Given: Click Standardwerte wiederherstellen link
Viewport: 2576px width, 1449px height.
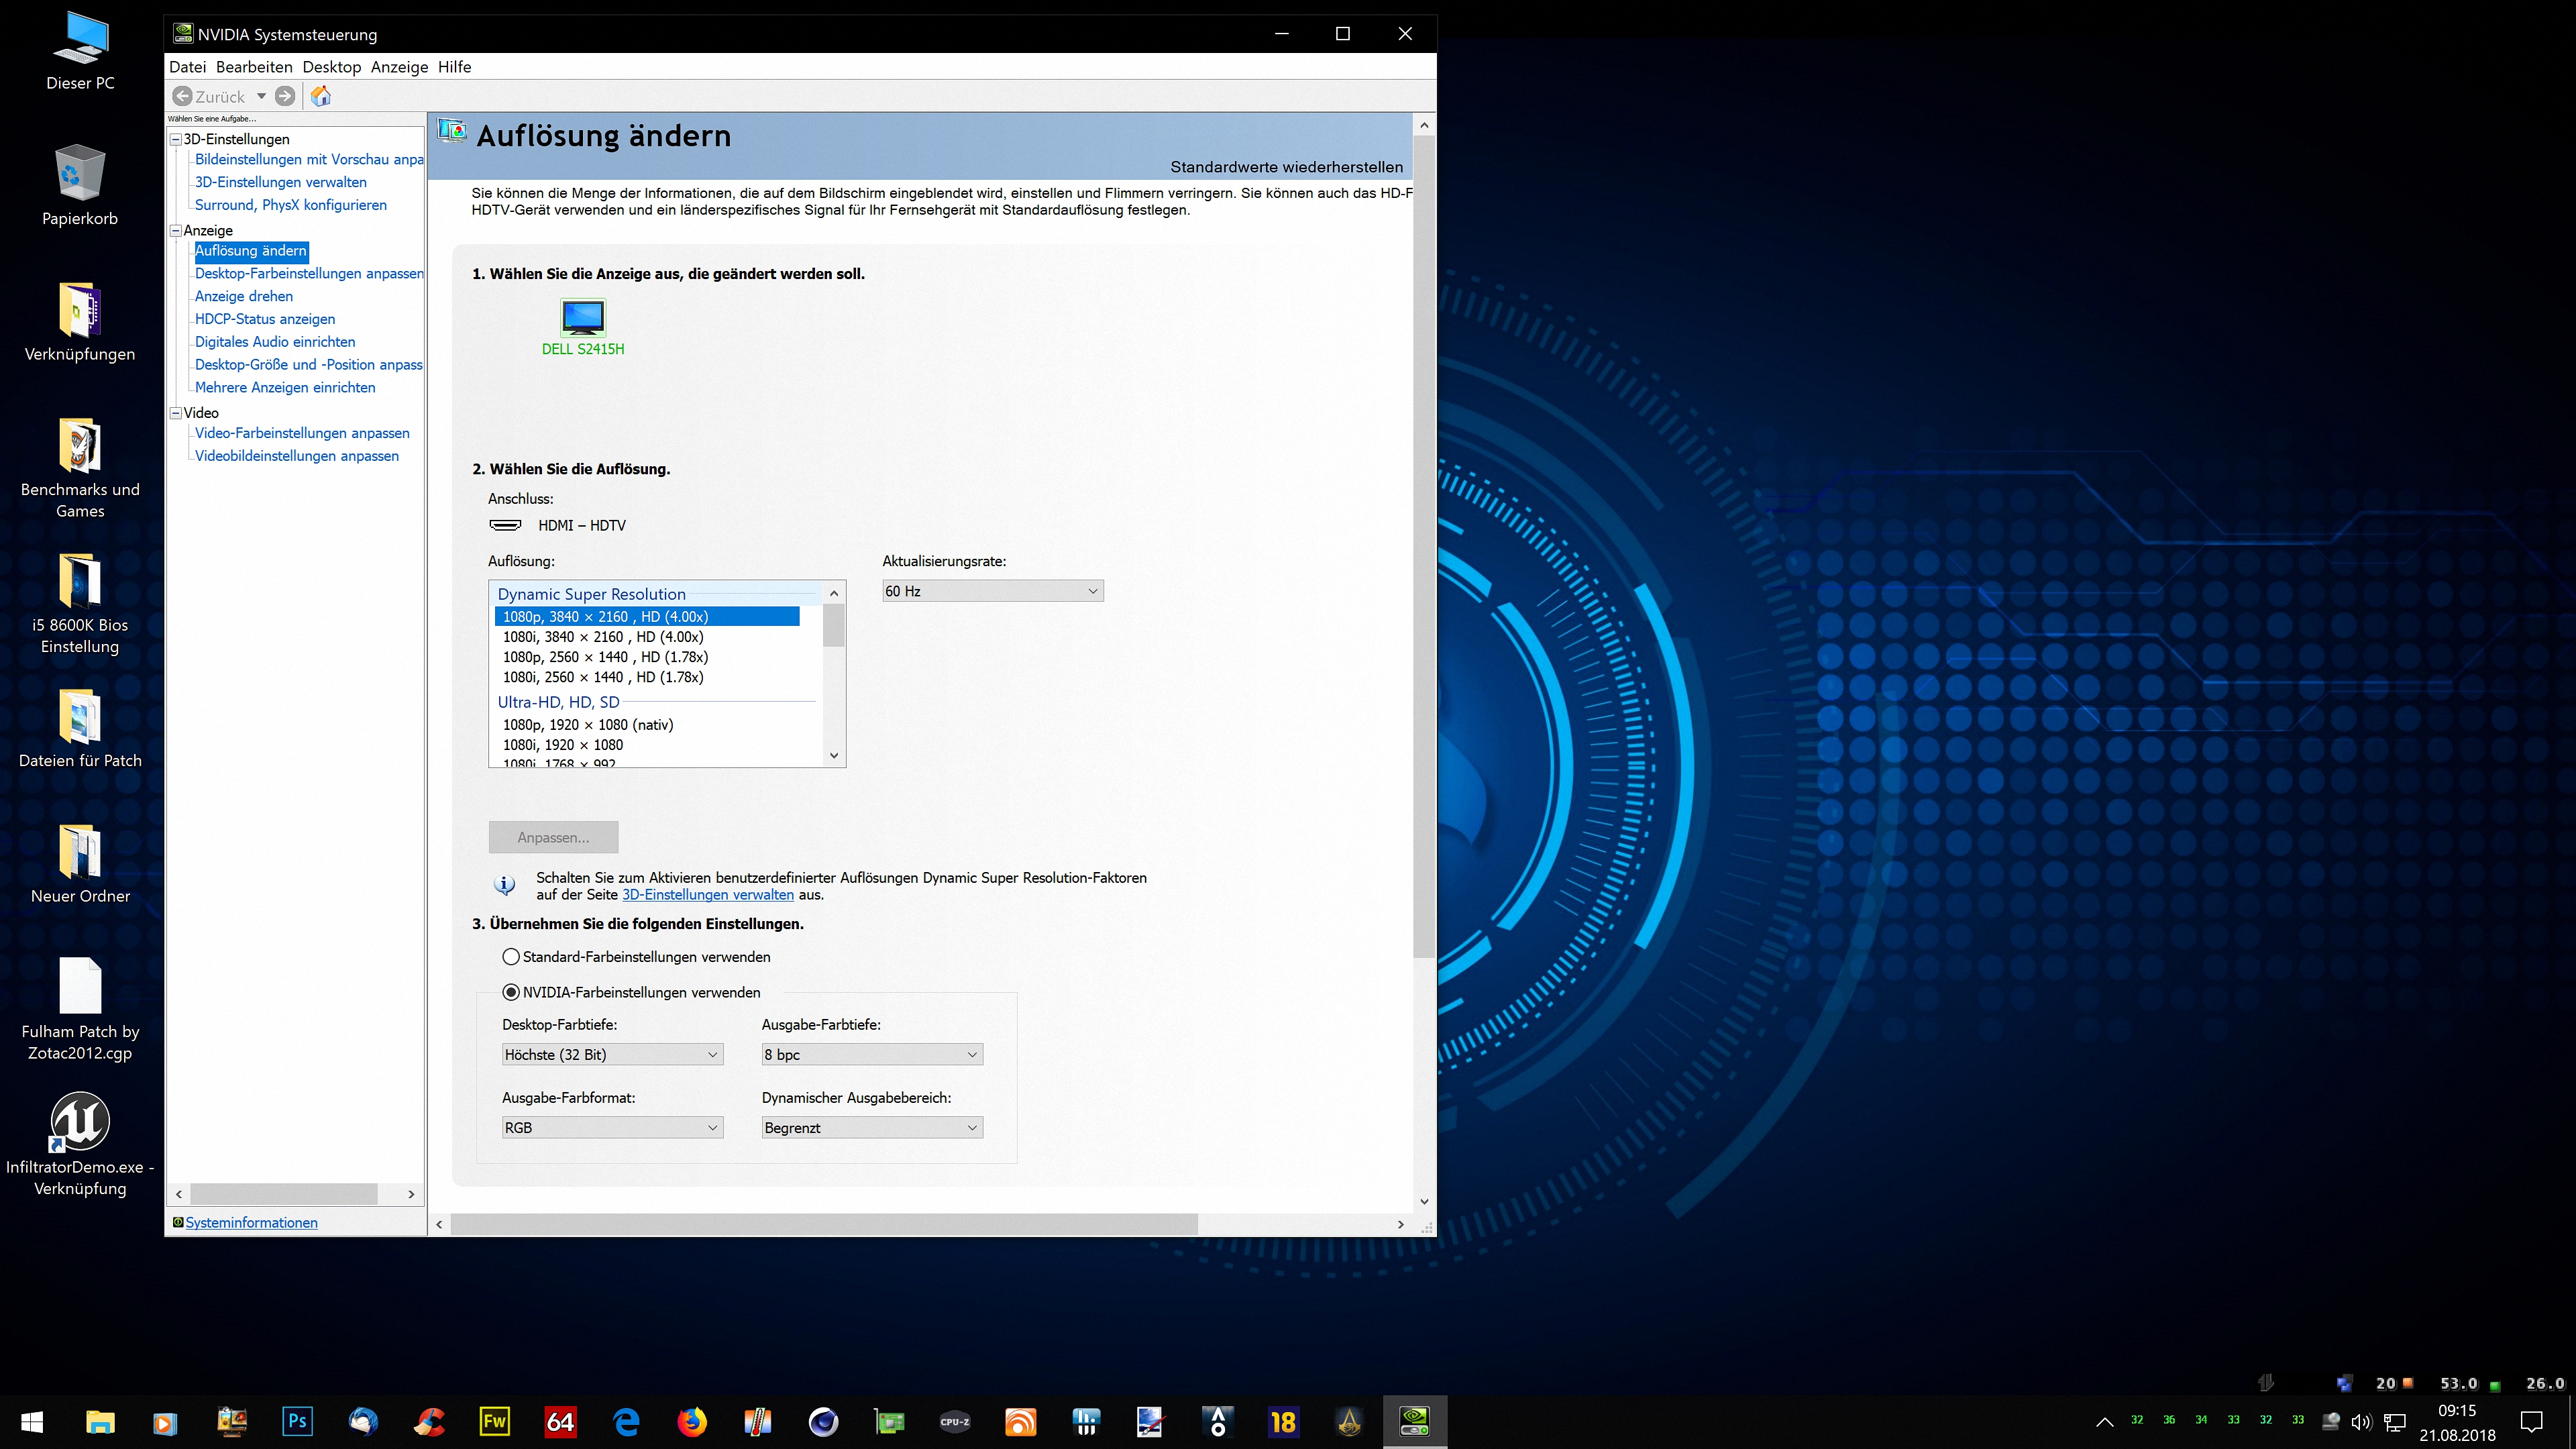Looking at the screenshot, I should coord(1286,167).
